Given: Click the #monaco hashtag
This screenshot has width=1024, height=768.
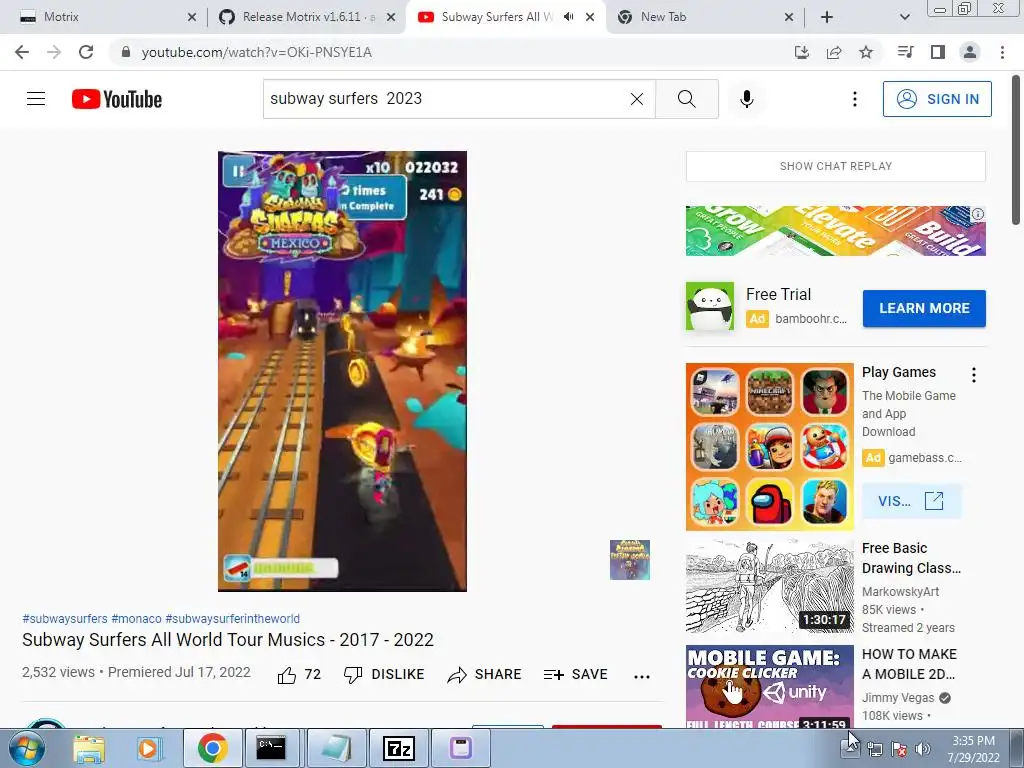Looking at the screenshot, I should [136, 618].
